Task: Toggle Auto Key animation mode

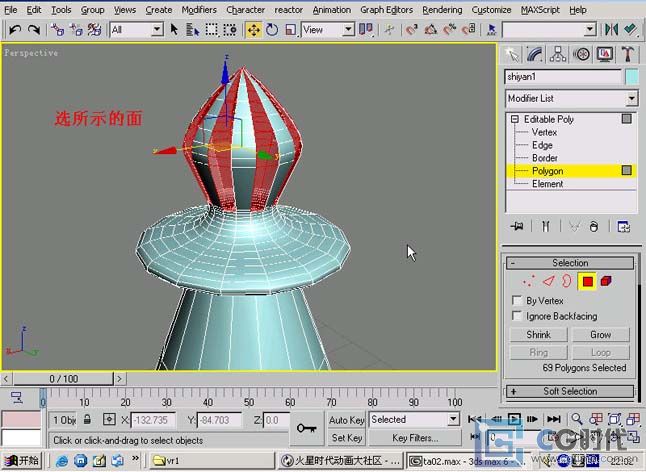Action: 346,420
